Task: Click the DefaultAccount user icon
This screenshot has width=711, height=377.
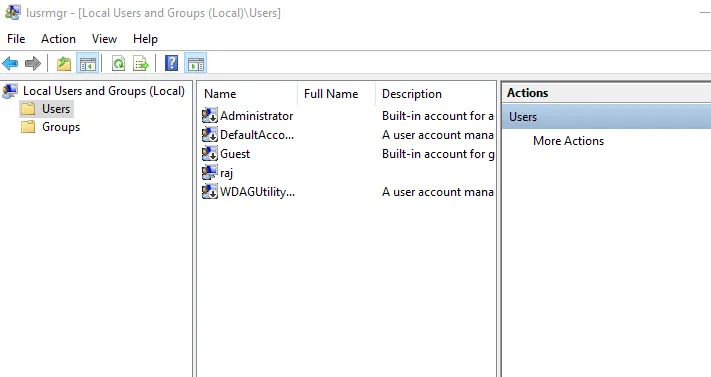Action: pyautogui.click(x=209, y=135)
